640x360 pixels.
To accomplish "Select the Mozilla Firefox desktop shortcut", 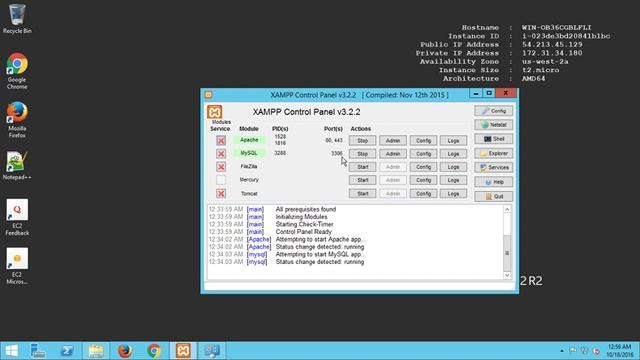I will coord(17,120).
